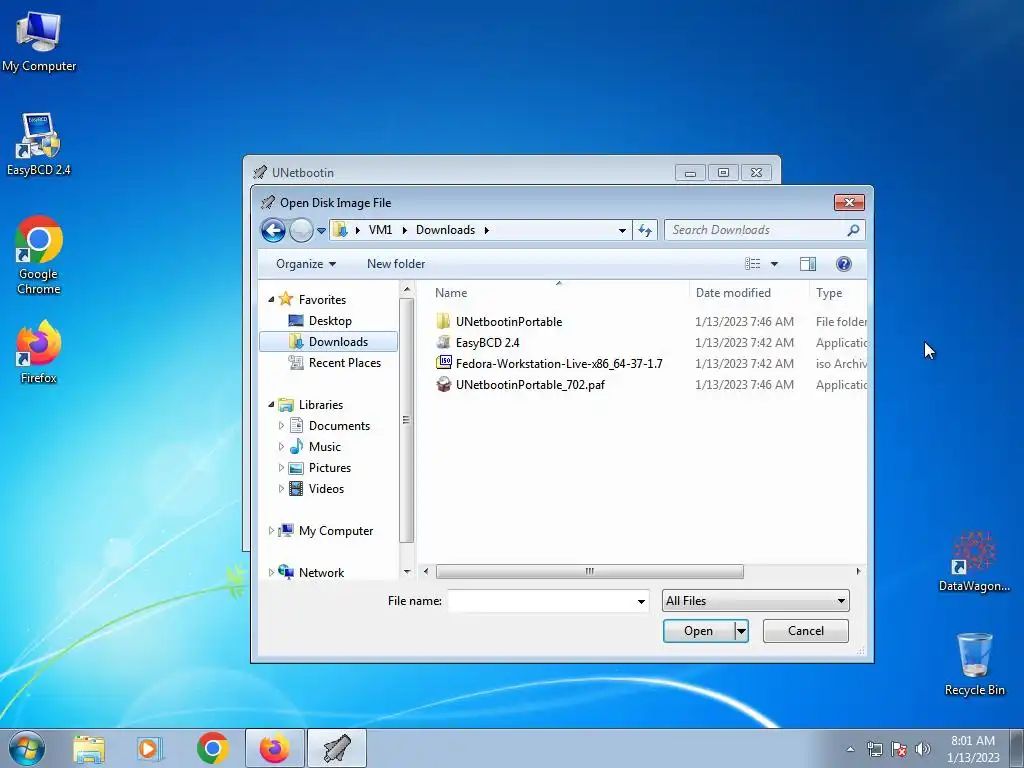
Task: Open the All Files type filter dropdown
Action: tap(756, 601)
